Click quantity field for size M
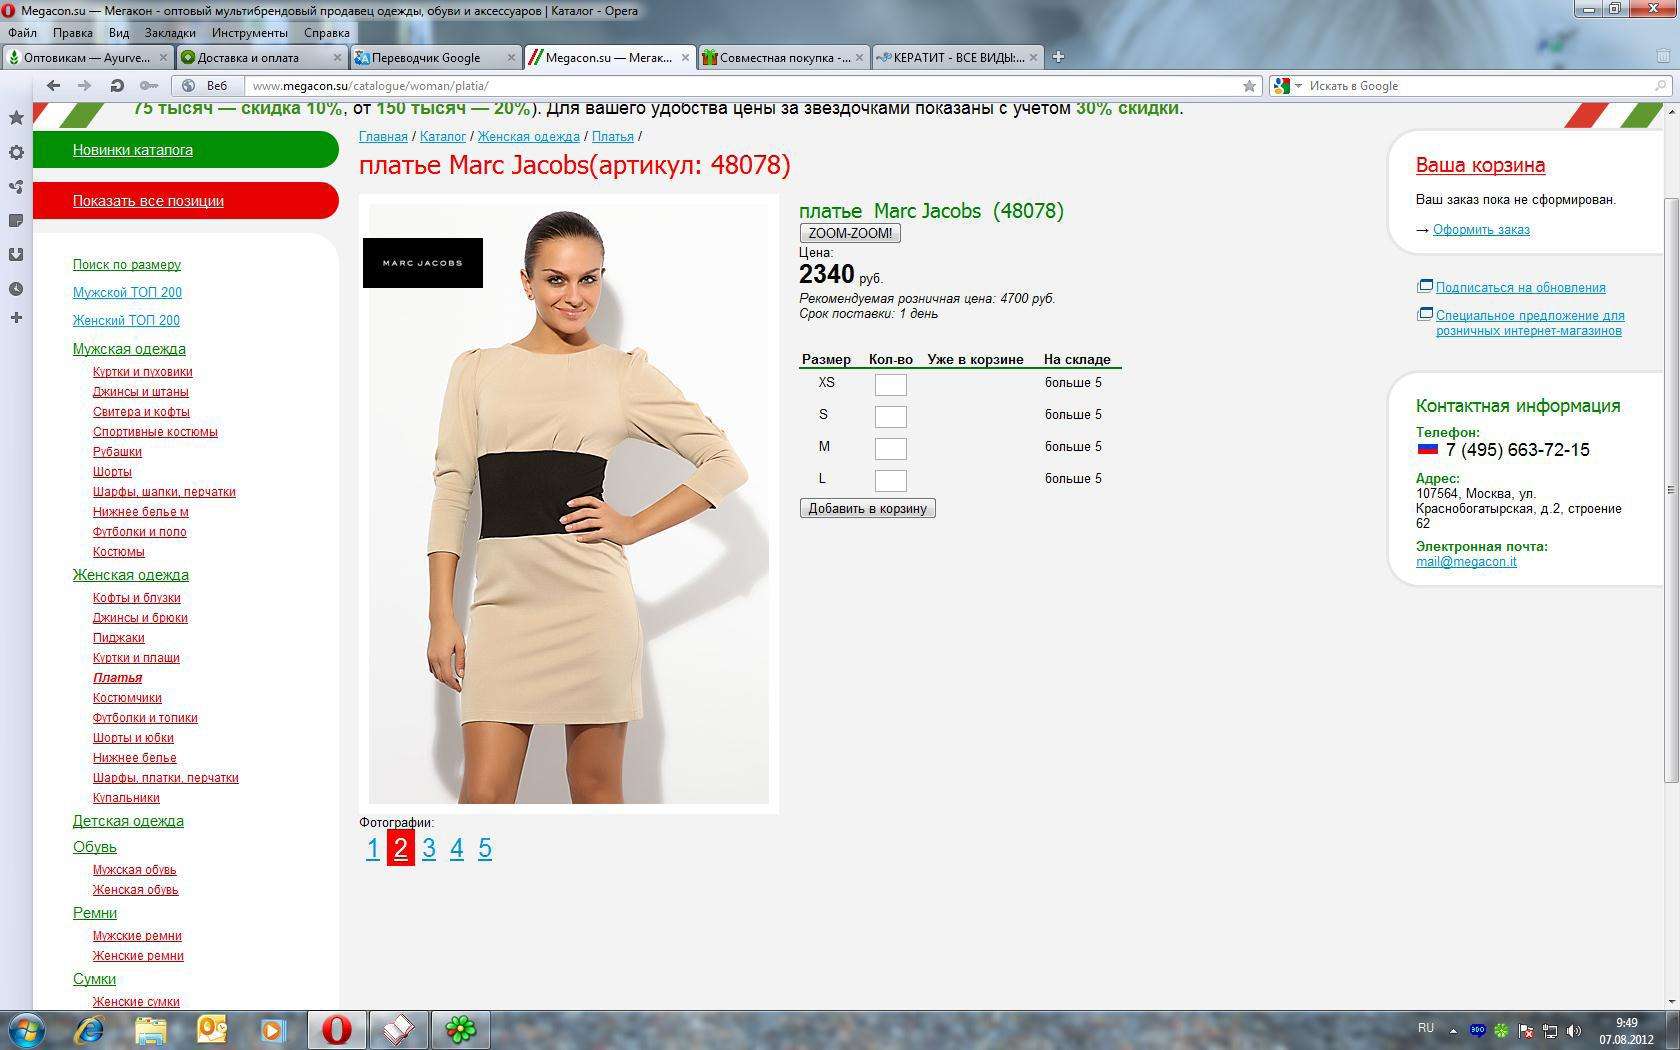Image resolution: width=1680 pixels, height=1050 pixels. point(890,449)
